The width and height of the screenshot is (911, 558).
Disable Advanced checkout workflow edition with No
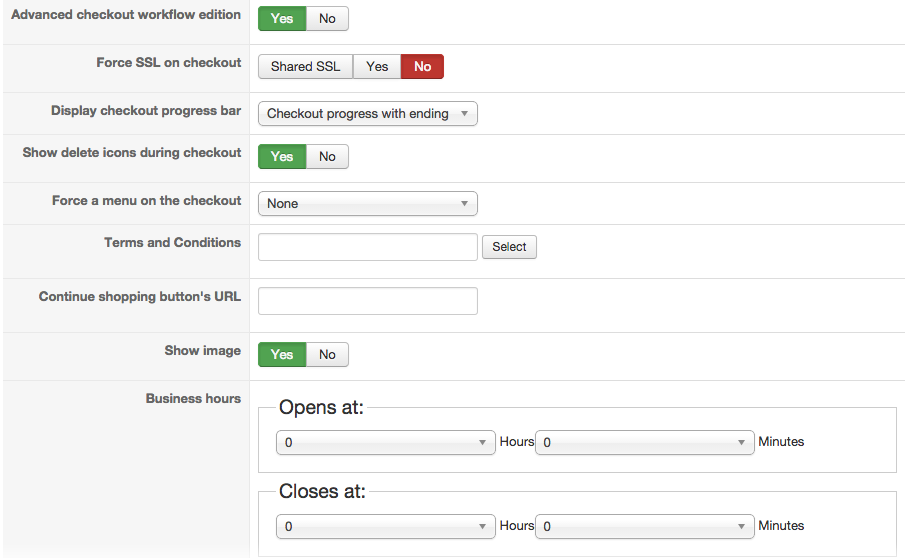(x=327, y=19)
